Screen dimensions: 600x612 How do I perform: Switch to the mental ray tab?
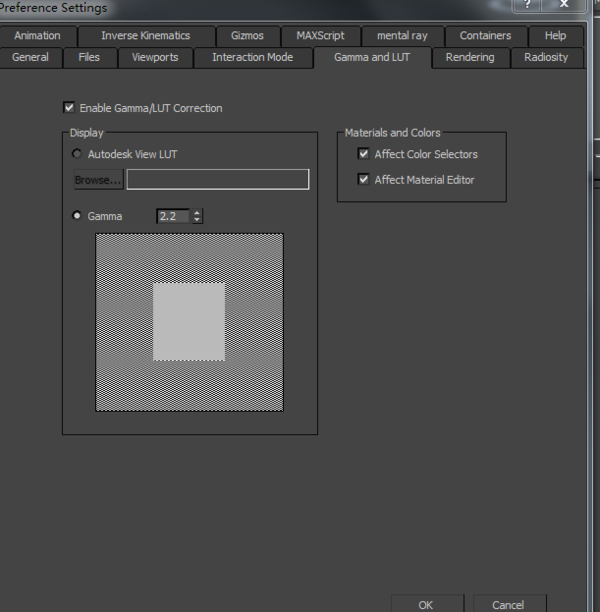[x=402, y=35]
